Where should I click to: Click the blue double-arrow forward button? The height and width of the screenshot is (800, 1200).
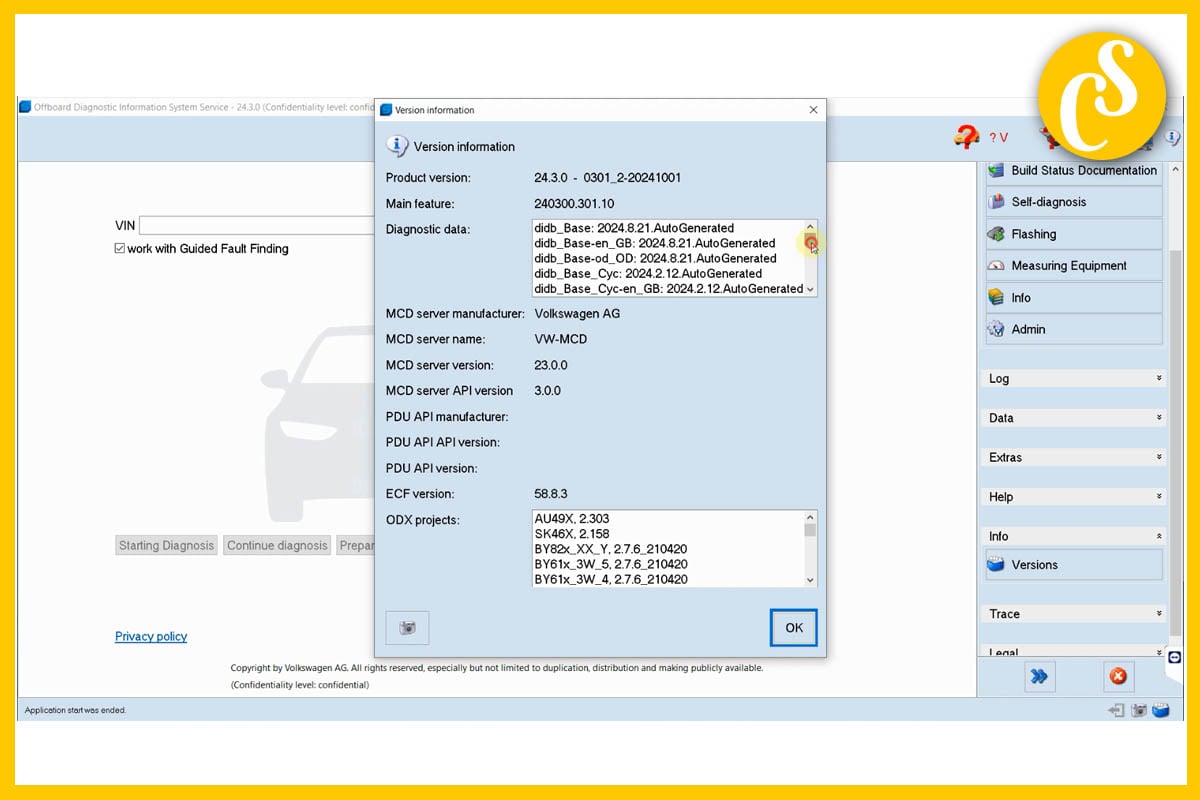click(1039, 677)
